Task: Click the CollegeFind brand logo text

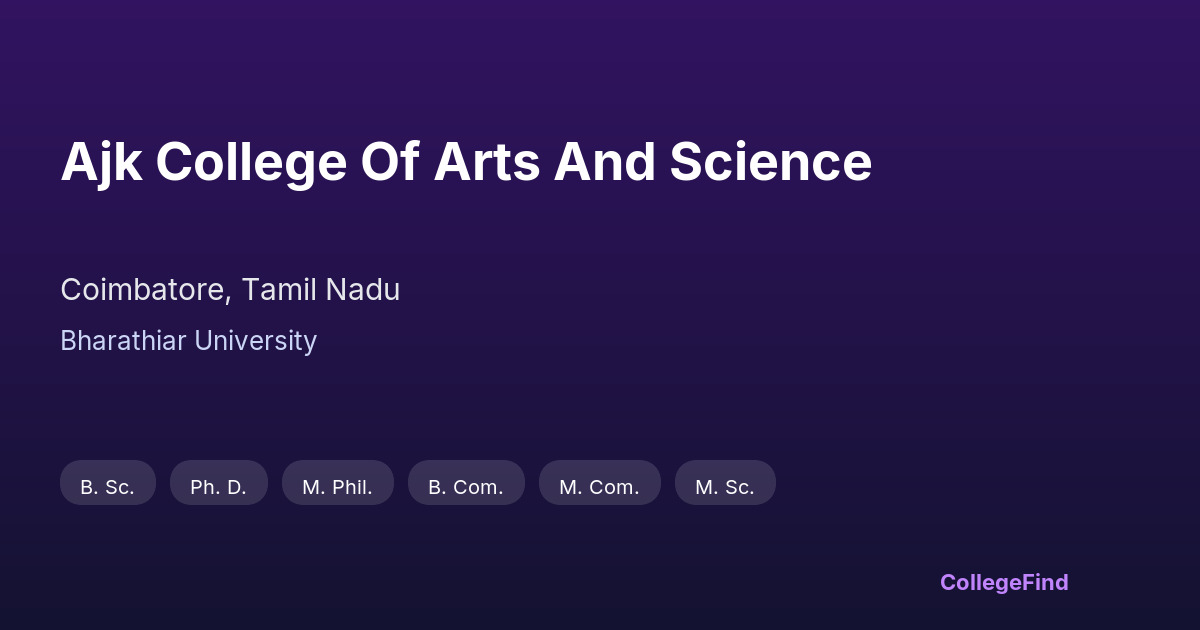Action: coord(1004,582)
